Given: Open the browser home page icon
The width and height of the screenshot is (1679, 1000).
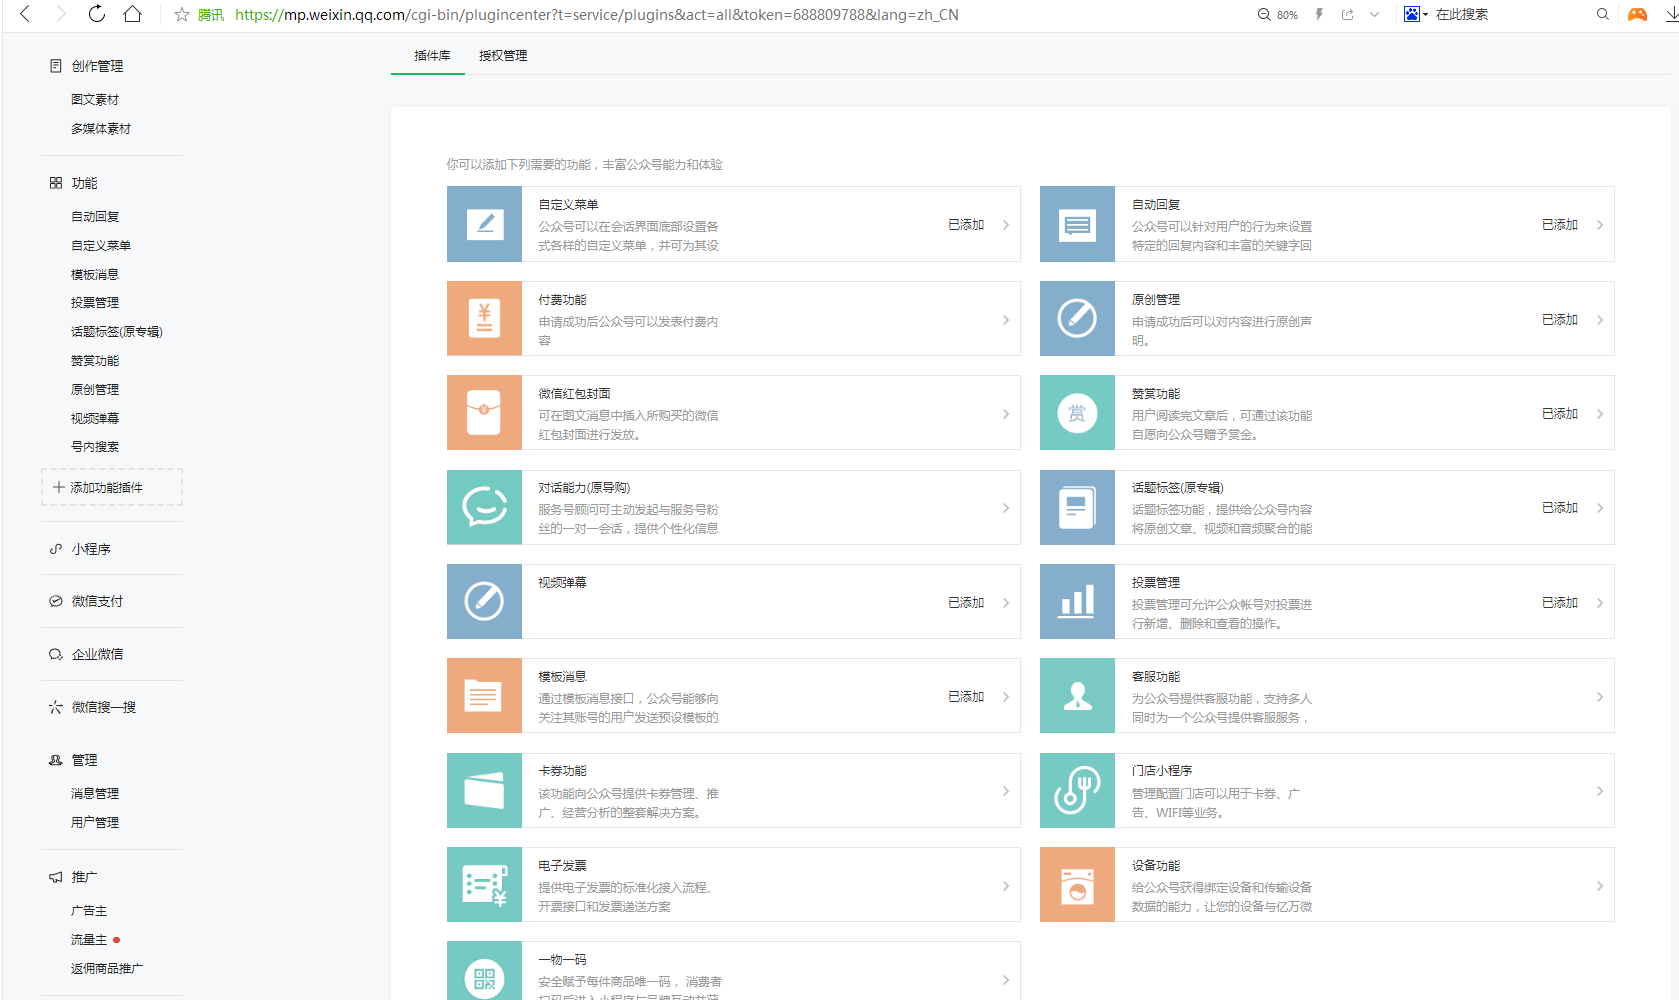Looking at the screenshot, I should click(132, 14).
